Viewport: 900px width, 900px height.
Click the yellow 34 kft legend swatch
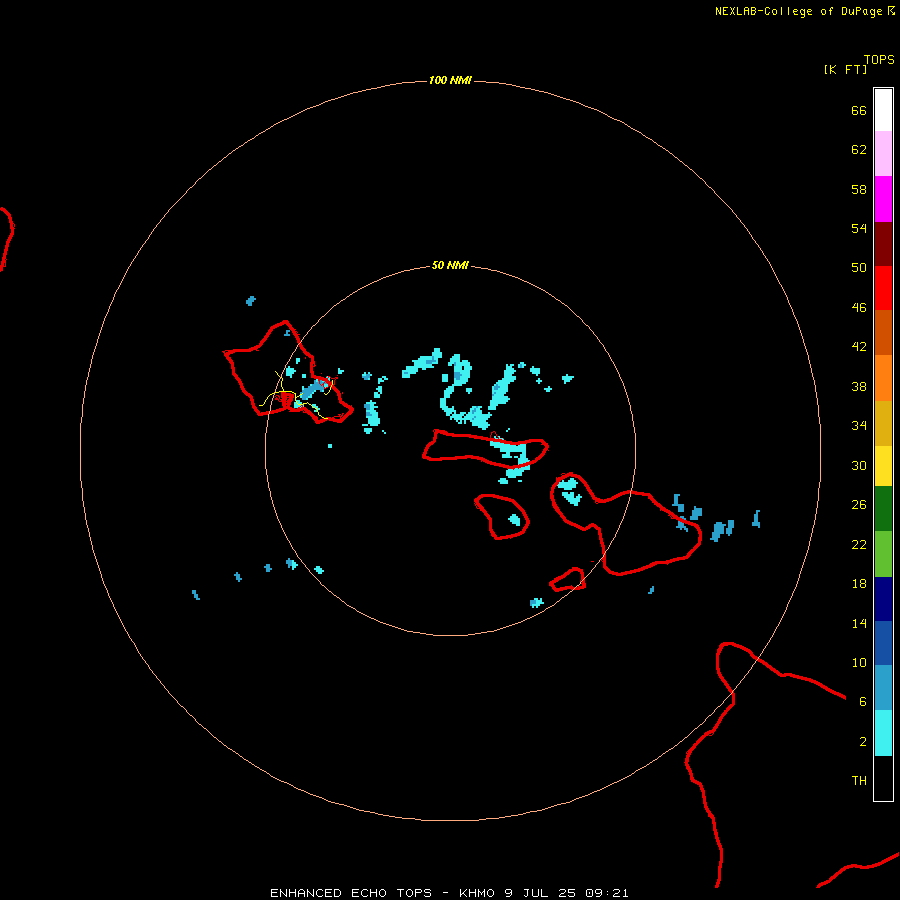(x=883, y=466)
